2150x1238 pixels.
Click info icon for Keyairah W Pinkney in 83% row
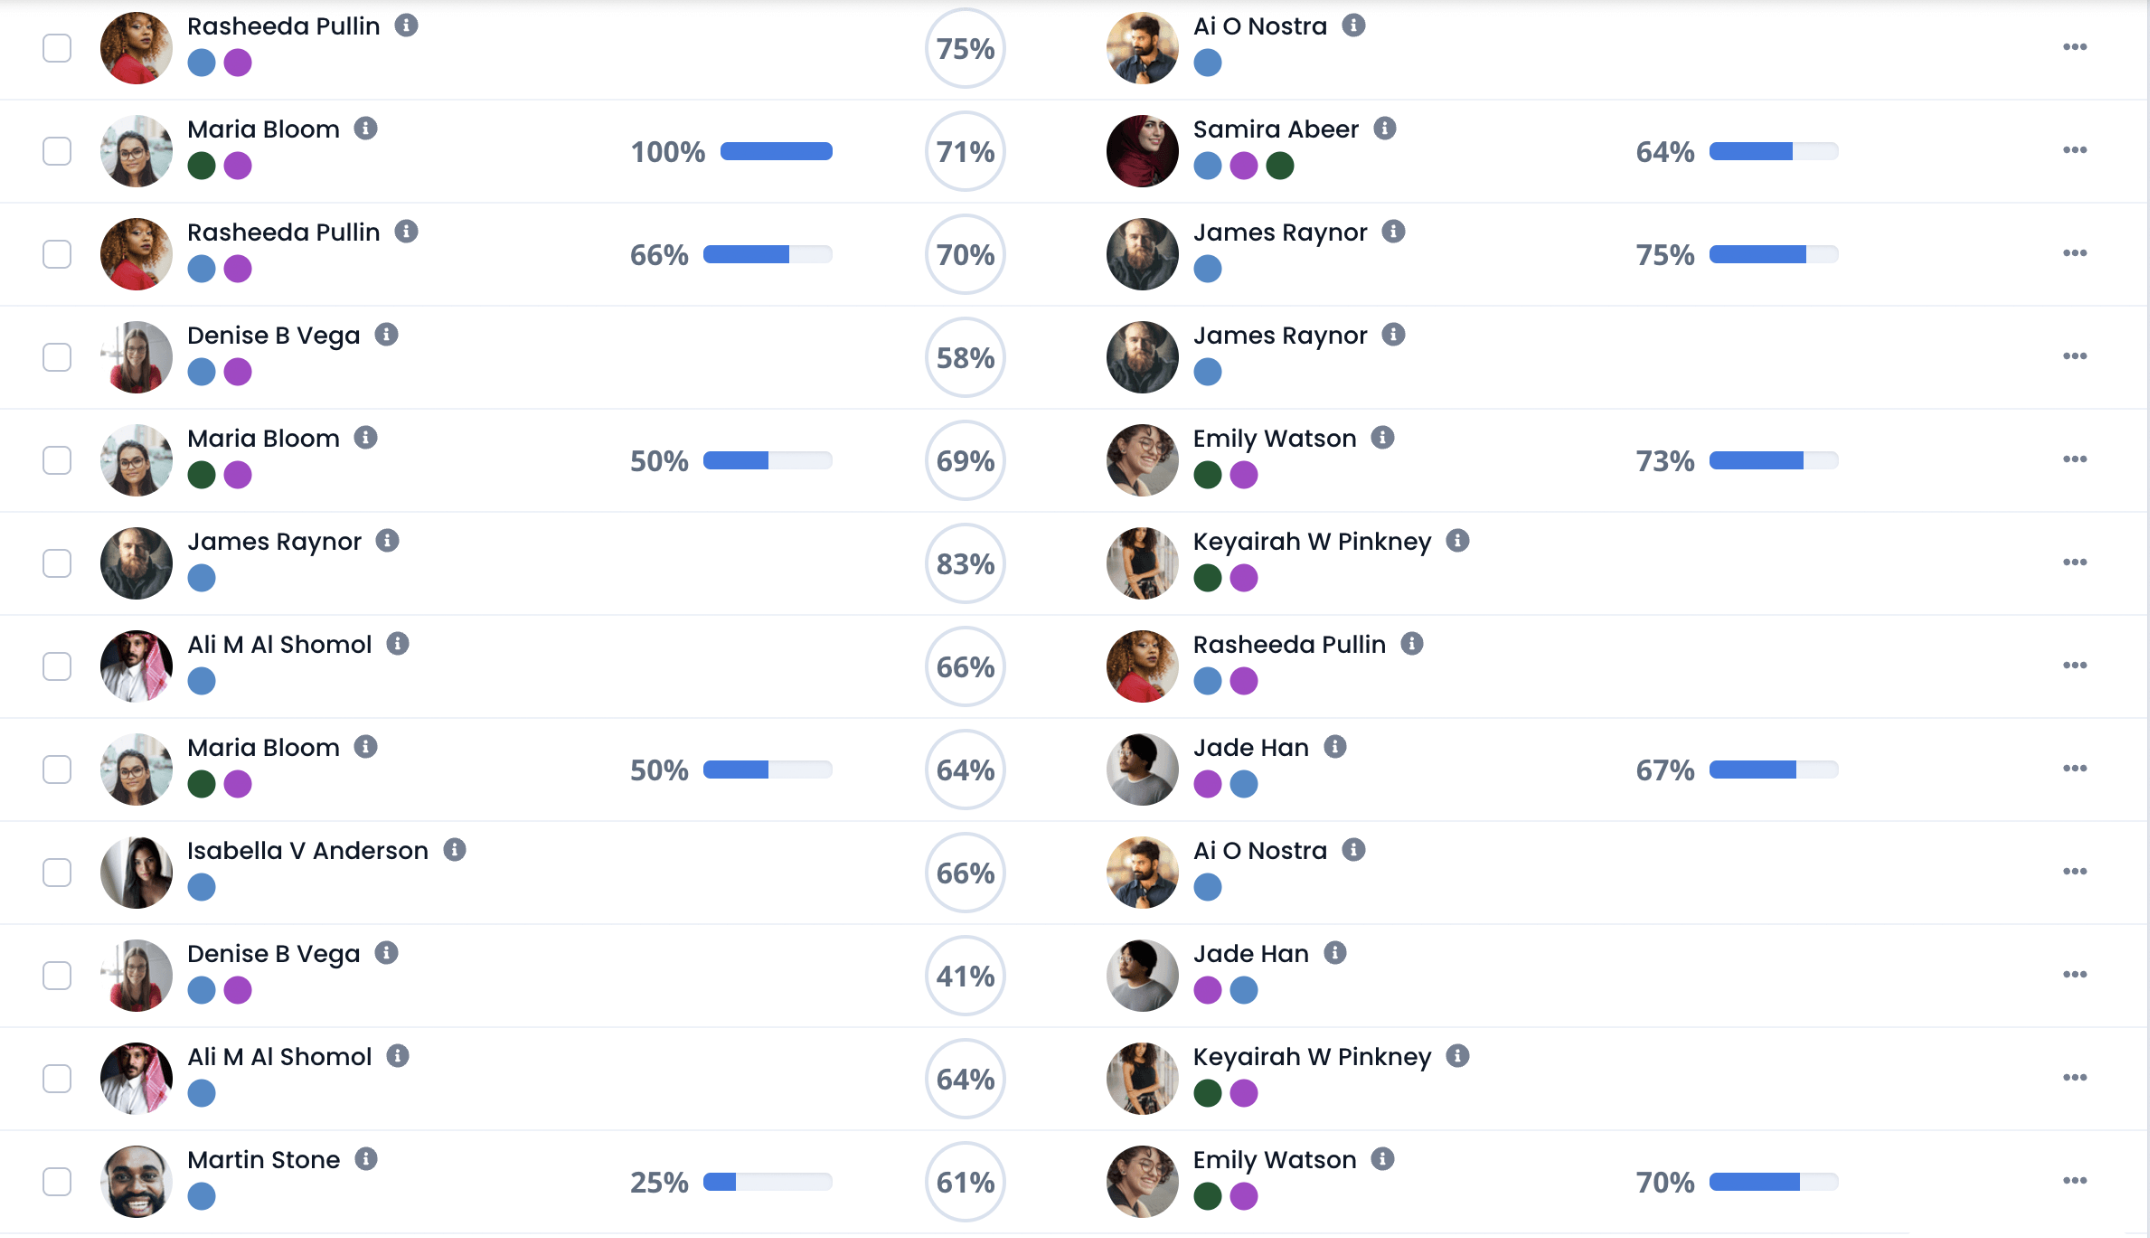click(1458, 540)
